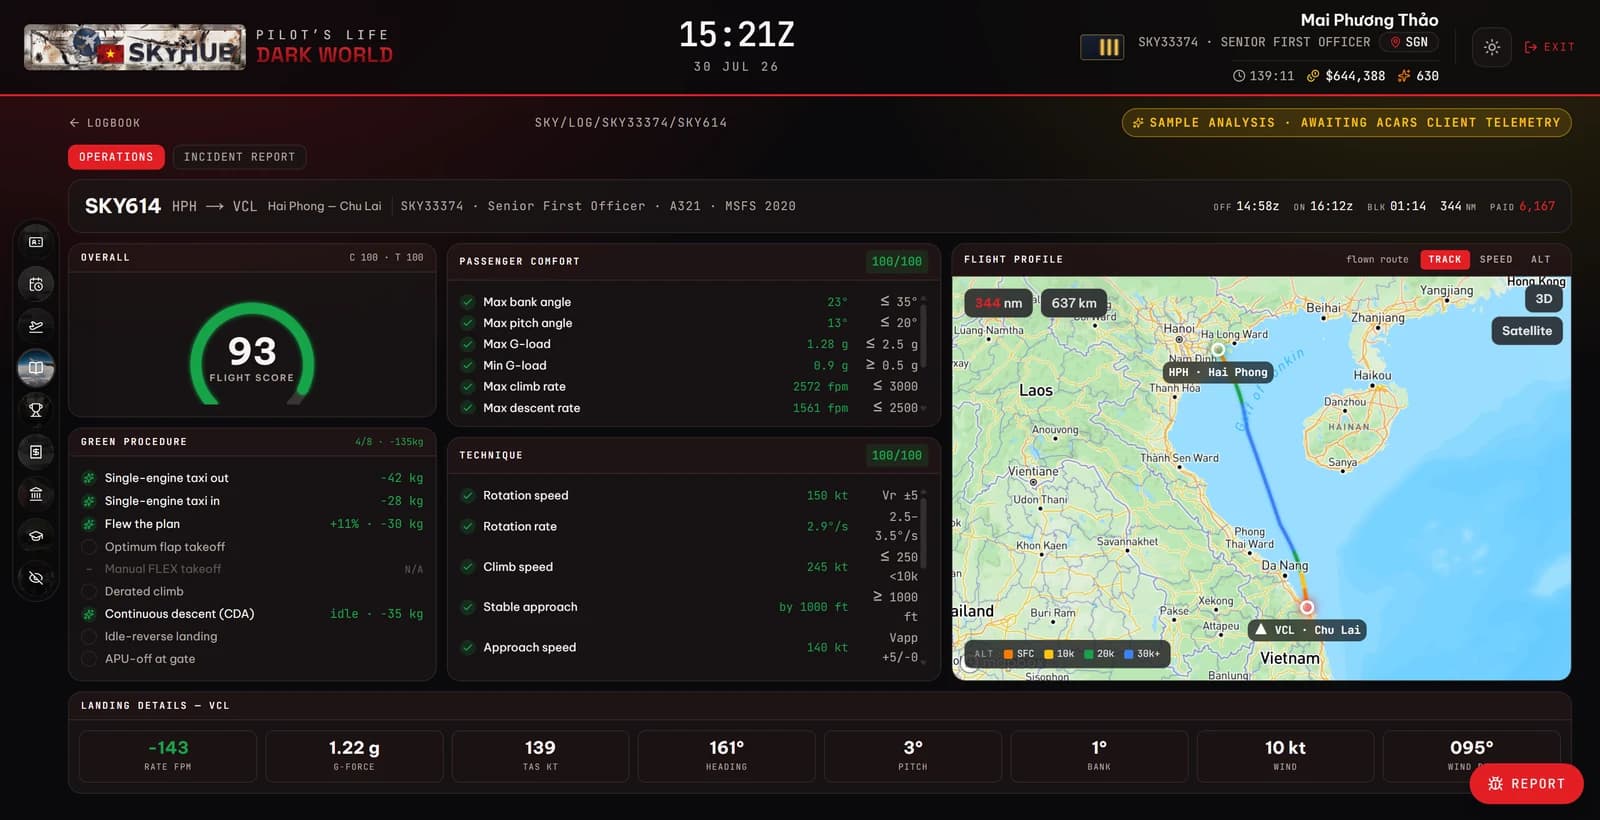Click the three-stripe rank epaulette badge

pyautogui.click(x=1102, y=47)
